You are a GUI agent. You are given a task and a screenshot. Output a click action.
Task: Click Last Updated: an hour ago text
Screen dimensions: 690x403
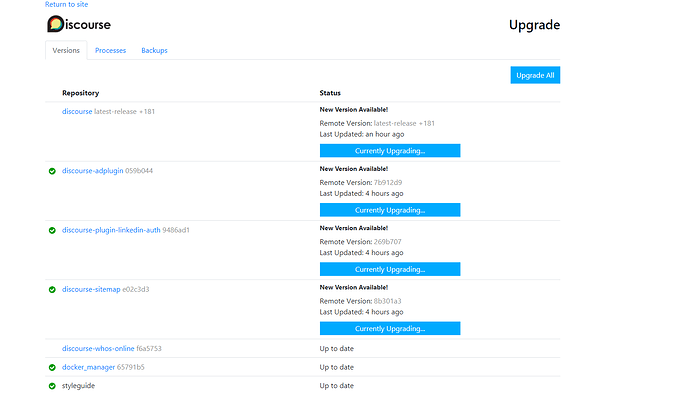coord(362,134)
